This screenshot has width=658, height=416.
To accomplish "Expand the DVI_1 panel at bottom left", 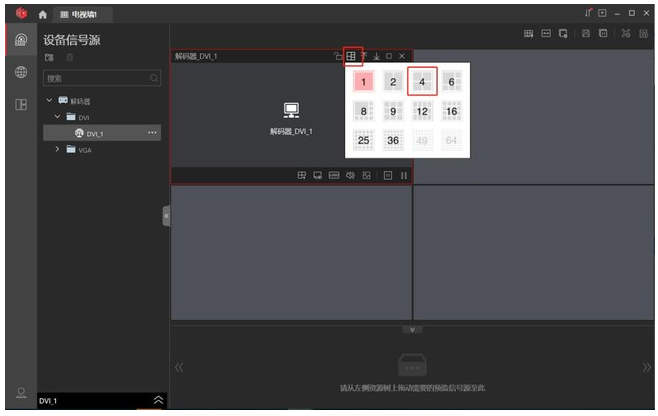I will pos(156,400).
